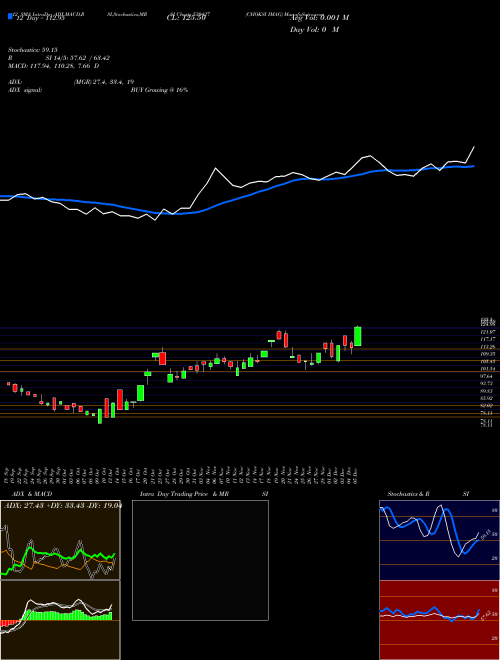Click the '(MGR) 27.4, 33.4, 19' ADX values
The height and width of the screenshot is (660, 500).
(x=104, y=82)
